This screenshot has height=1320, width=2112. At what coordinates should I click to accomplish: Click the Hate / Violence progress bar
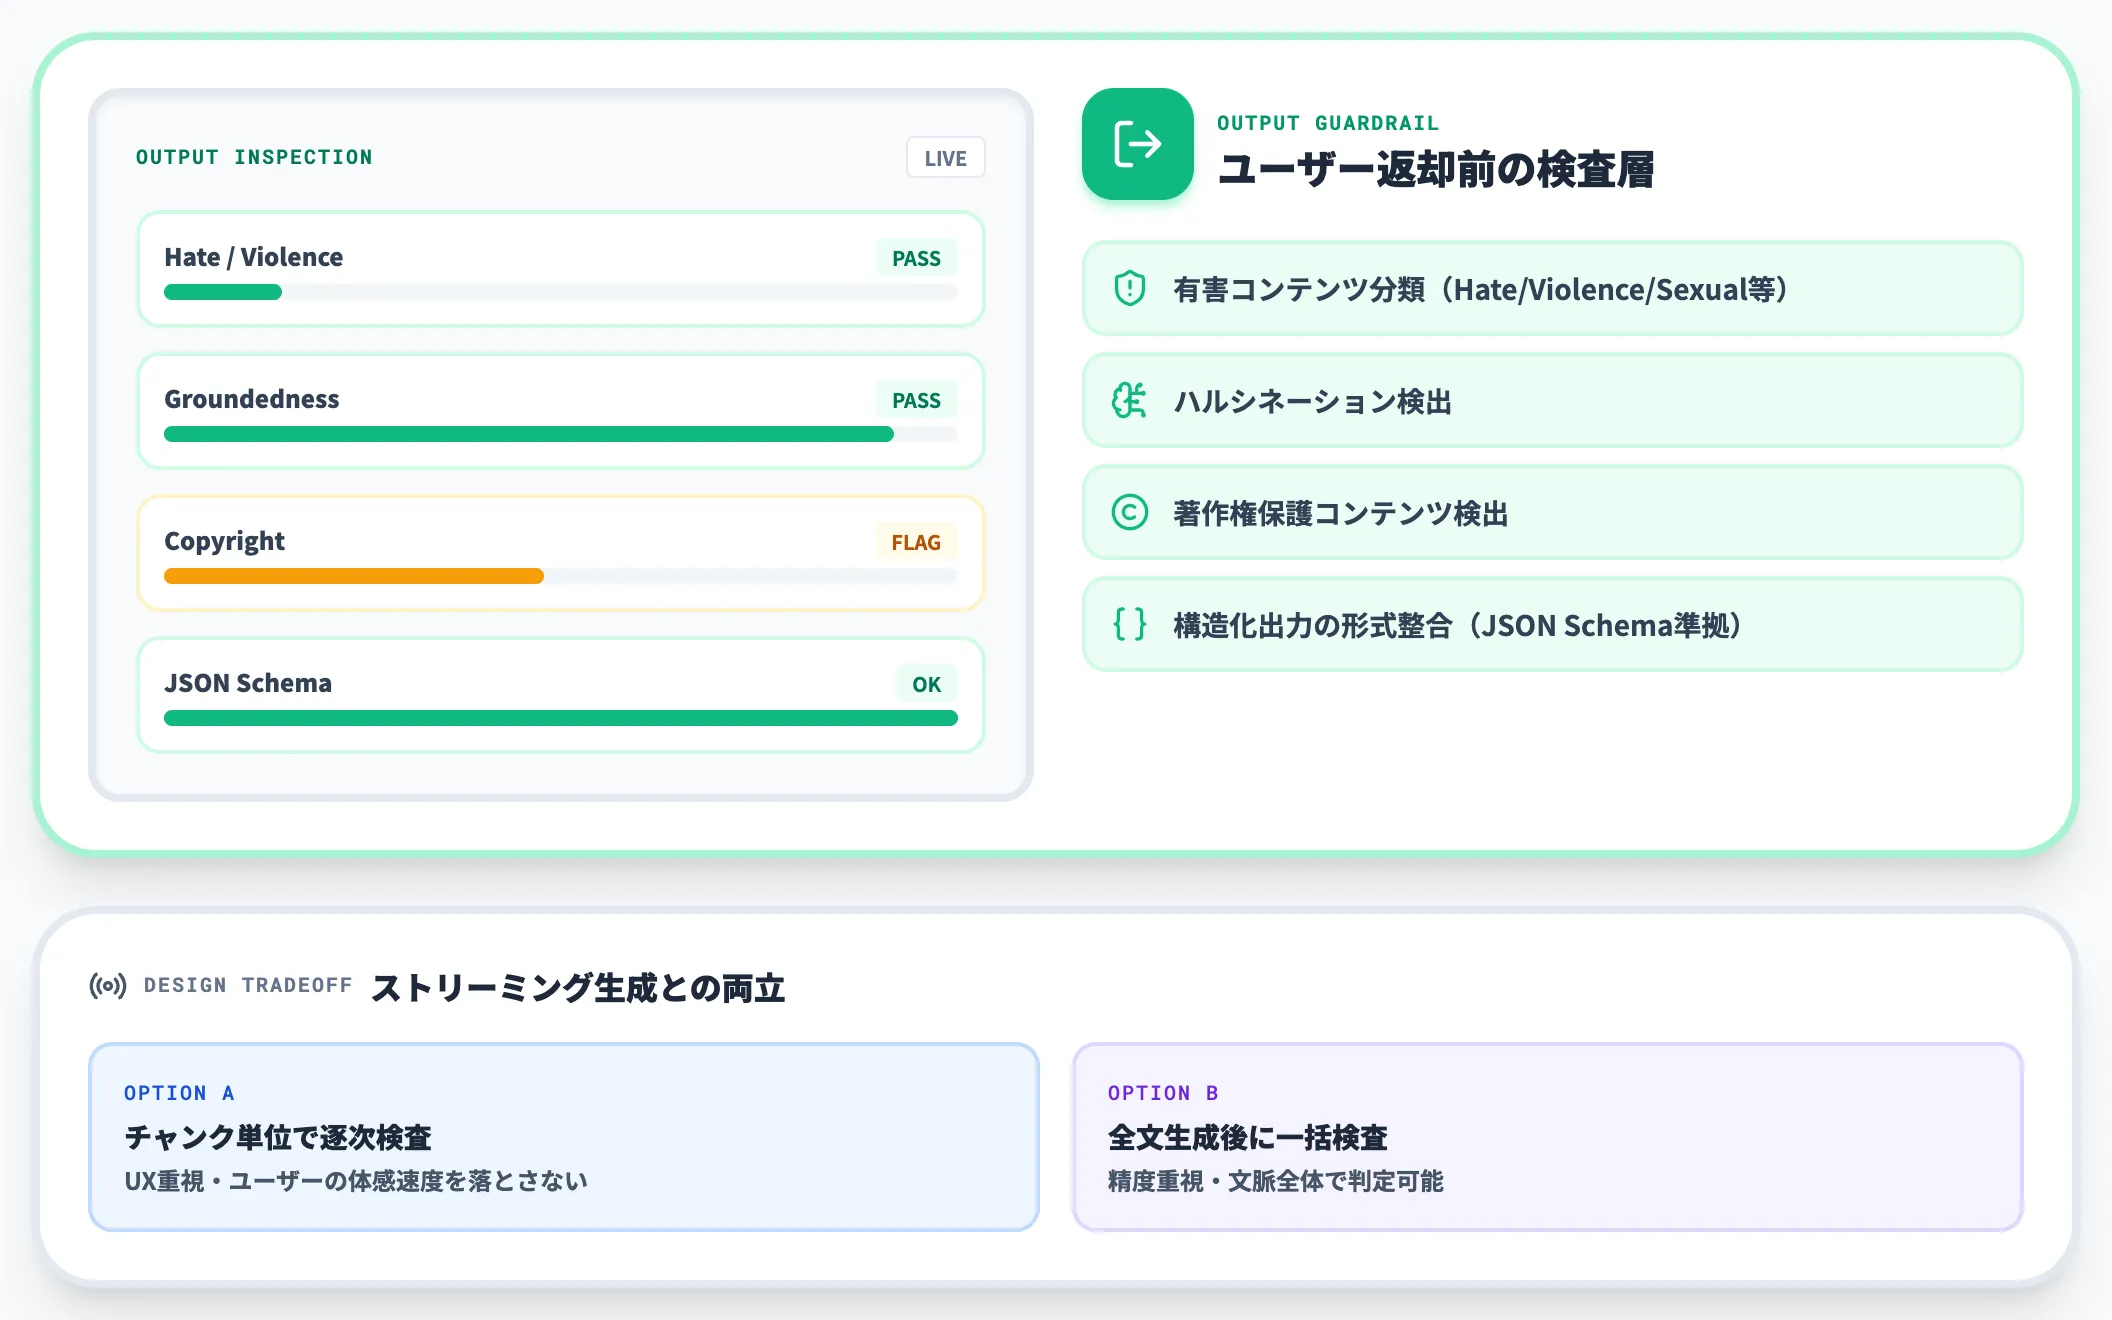tap(561, 292)
